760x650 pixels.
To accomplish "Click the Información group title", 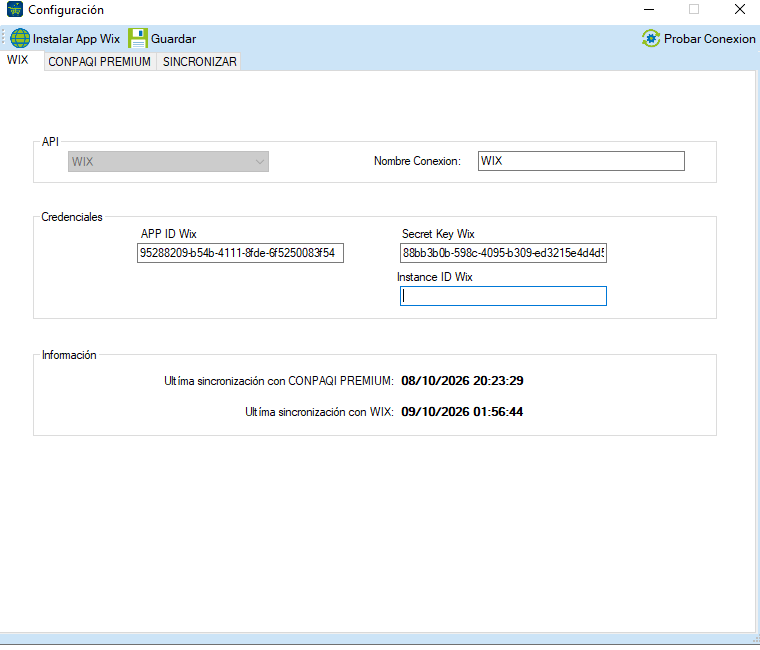I will 69,355.
